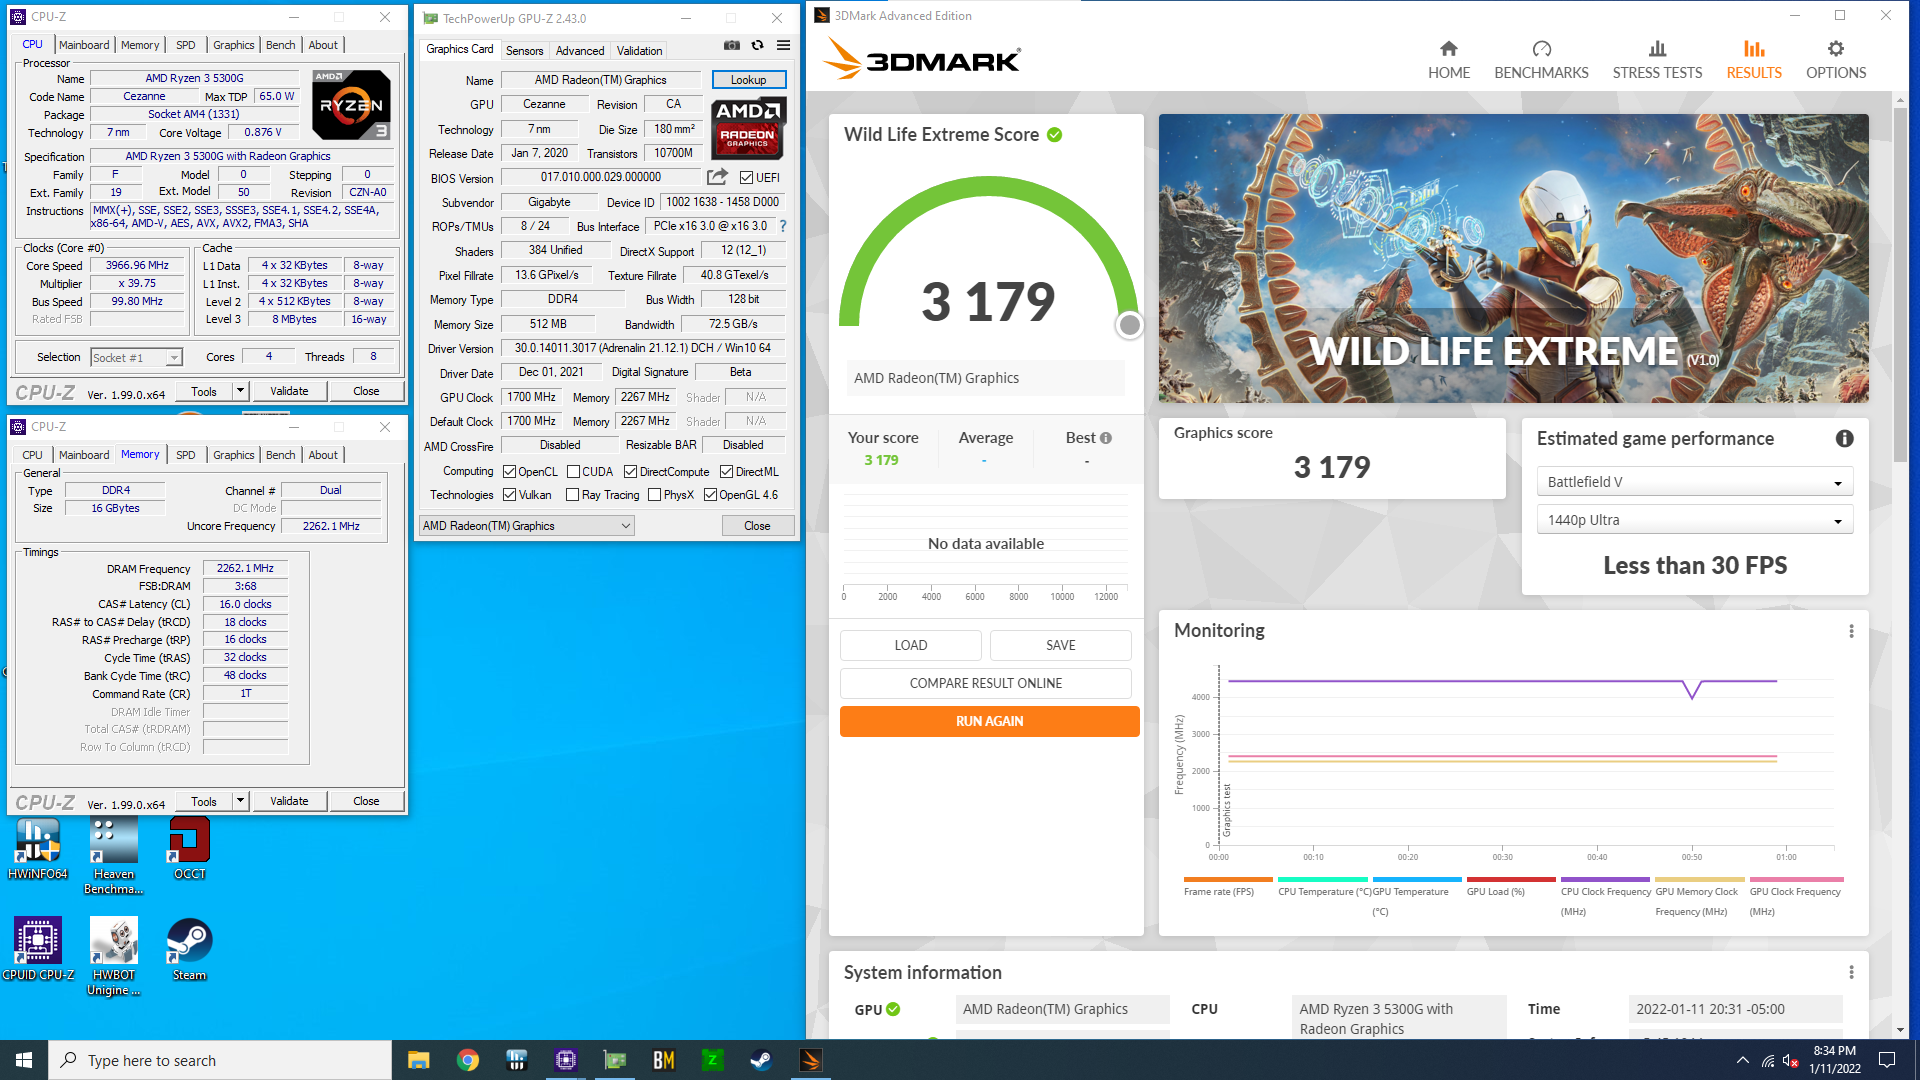The width and height of the screenshot is (1920, 1080).
Task: Open Chrome from the taskbar
Action: click(x=467, y=1060)
